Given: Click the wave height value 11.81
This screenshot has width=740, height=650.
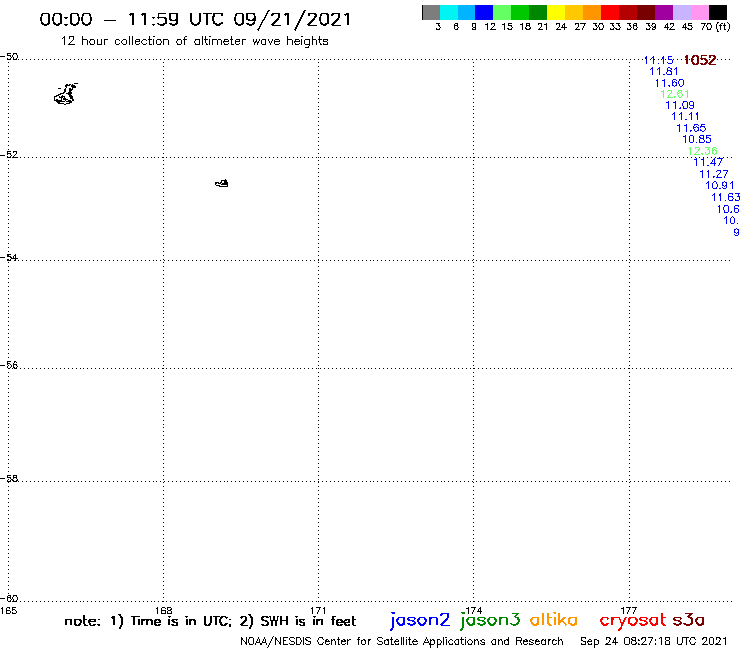Looking at the screenshot, I should 664,71.
